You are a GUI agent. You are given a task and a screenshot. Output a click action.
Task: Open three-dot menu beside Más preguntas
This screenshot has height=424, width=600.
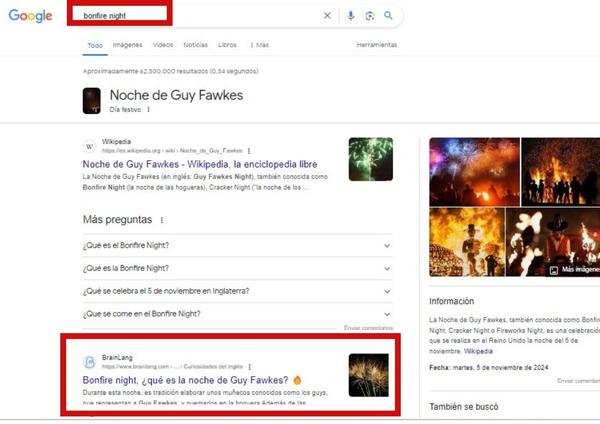click(x=162, y=220)
